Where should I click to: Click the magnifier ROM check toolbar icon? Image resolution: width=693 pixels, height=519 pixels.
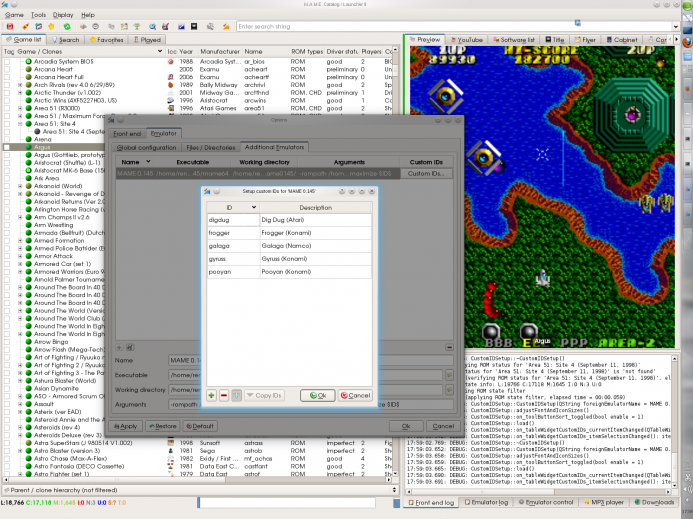click(x=152, y=27)
